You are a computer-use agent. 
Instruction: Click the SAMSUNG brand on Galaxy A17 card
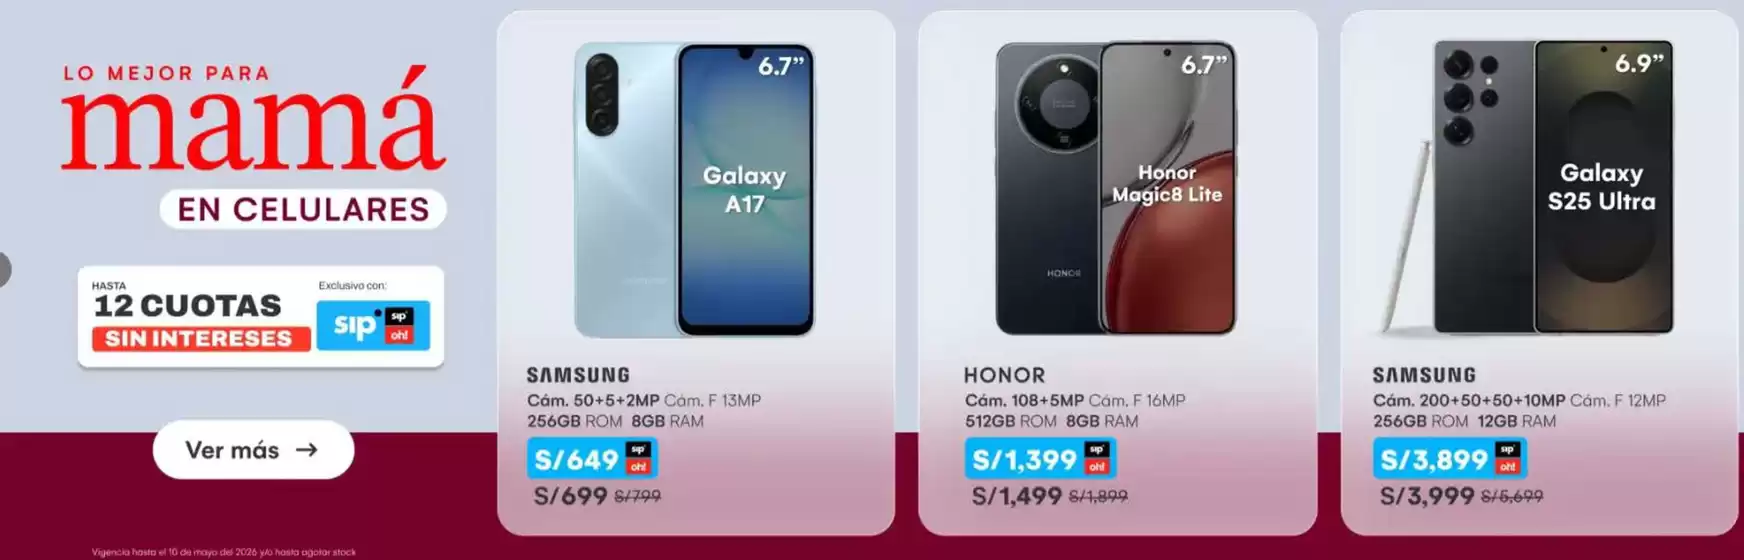[578, 375]
